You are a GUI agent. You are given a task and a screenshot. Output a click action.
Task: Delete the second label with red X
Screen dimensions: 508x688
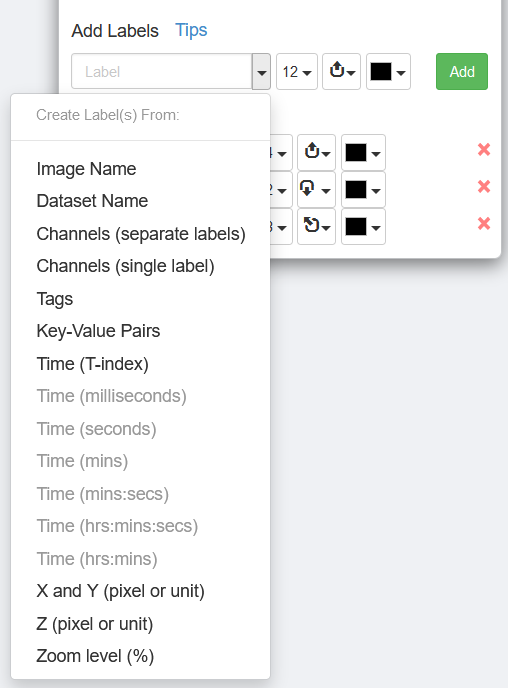pos(484,187)
